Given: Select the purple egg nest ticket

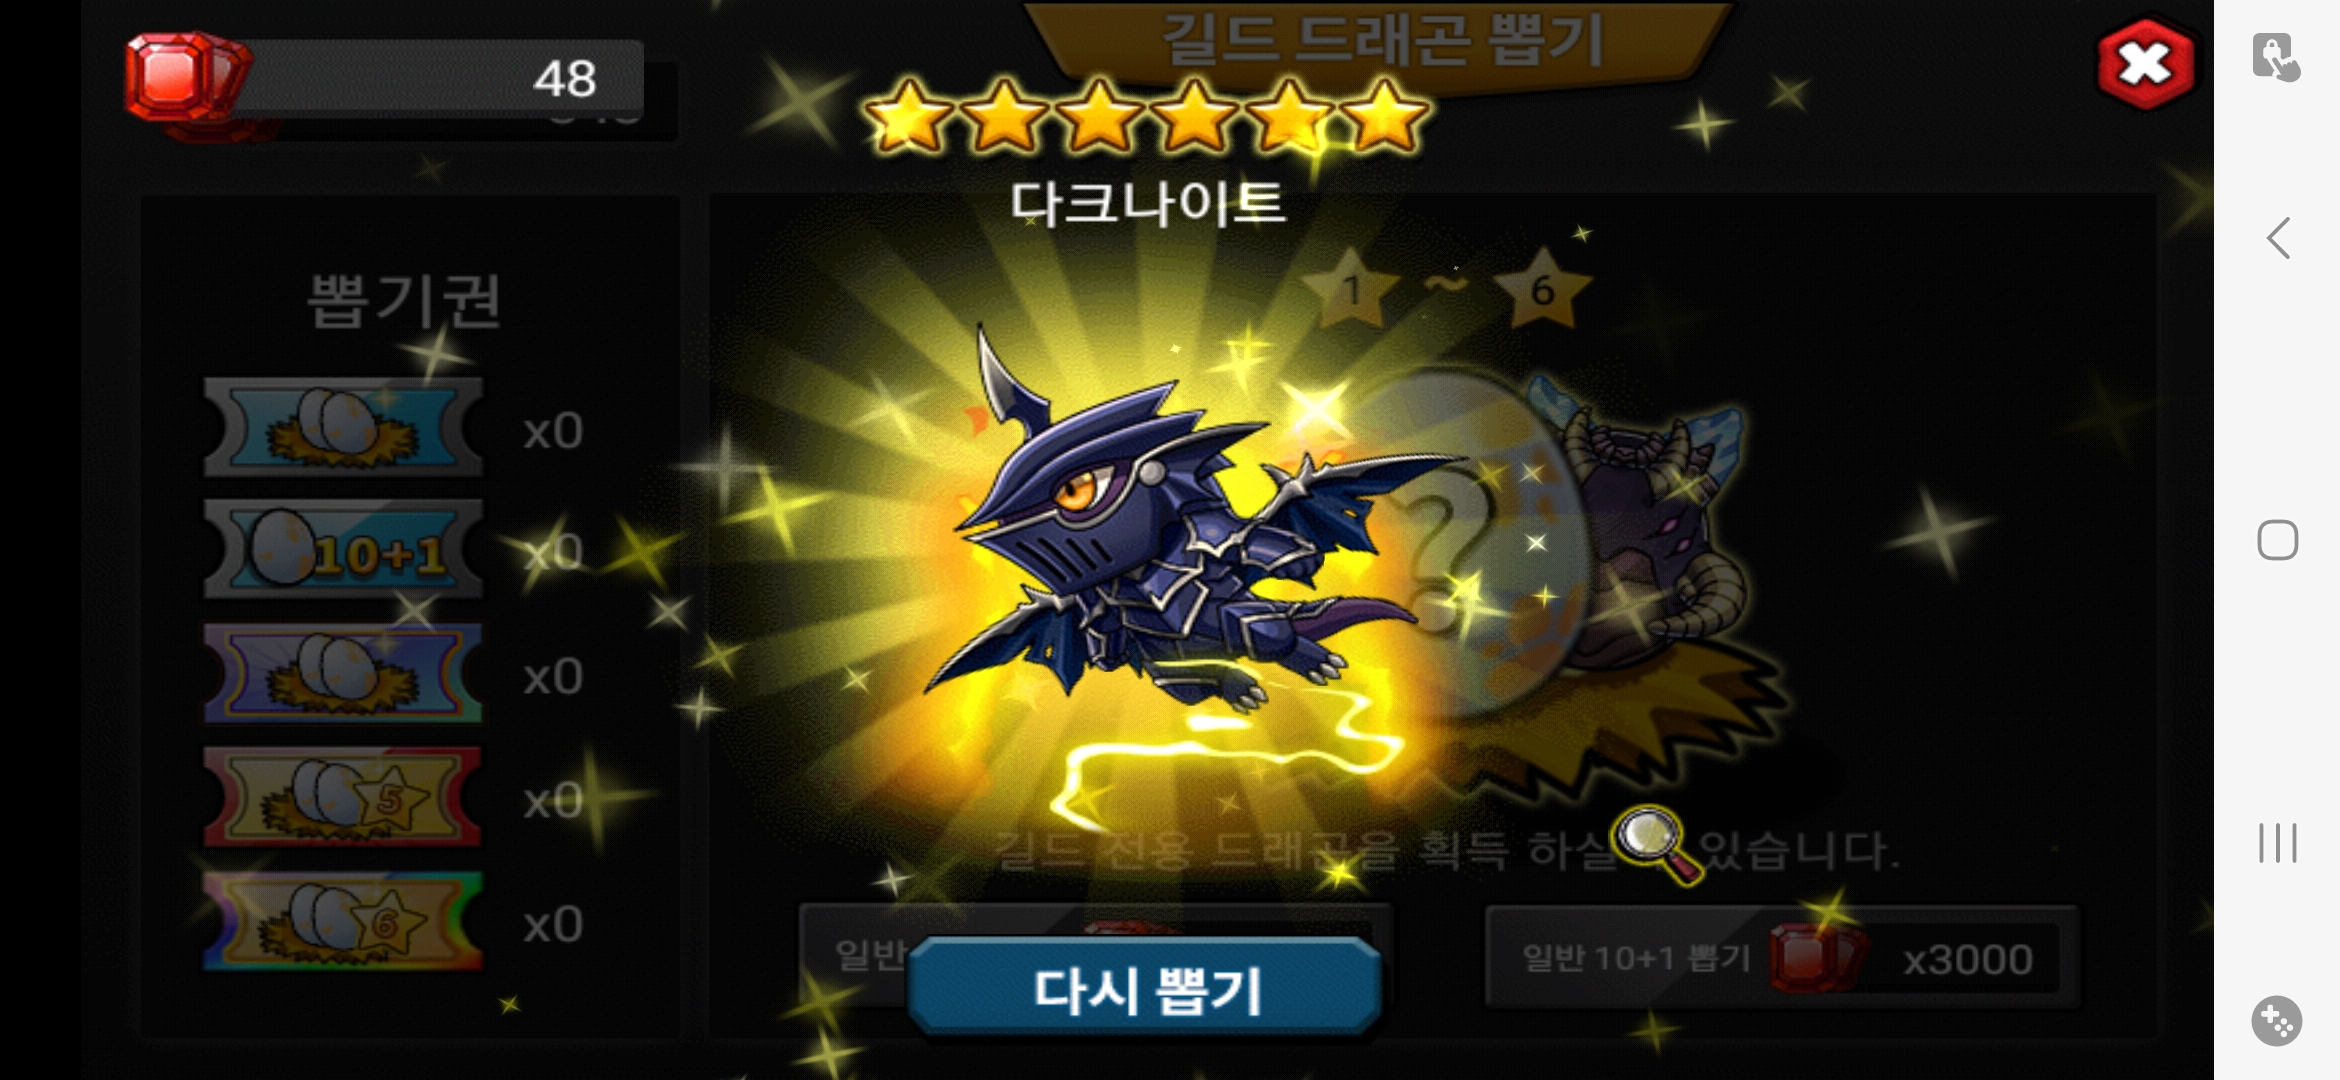Looking at the screenshot, I should coord(343,673).
